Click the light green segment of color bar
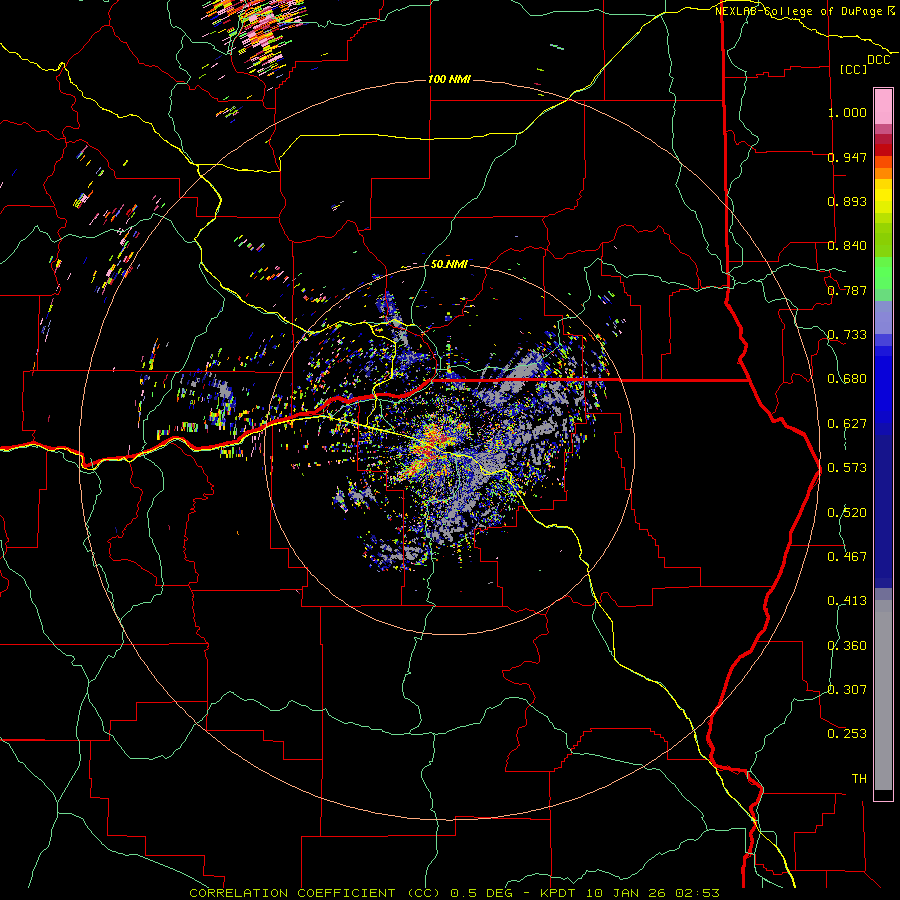 coord(883,274)
